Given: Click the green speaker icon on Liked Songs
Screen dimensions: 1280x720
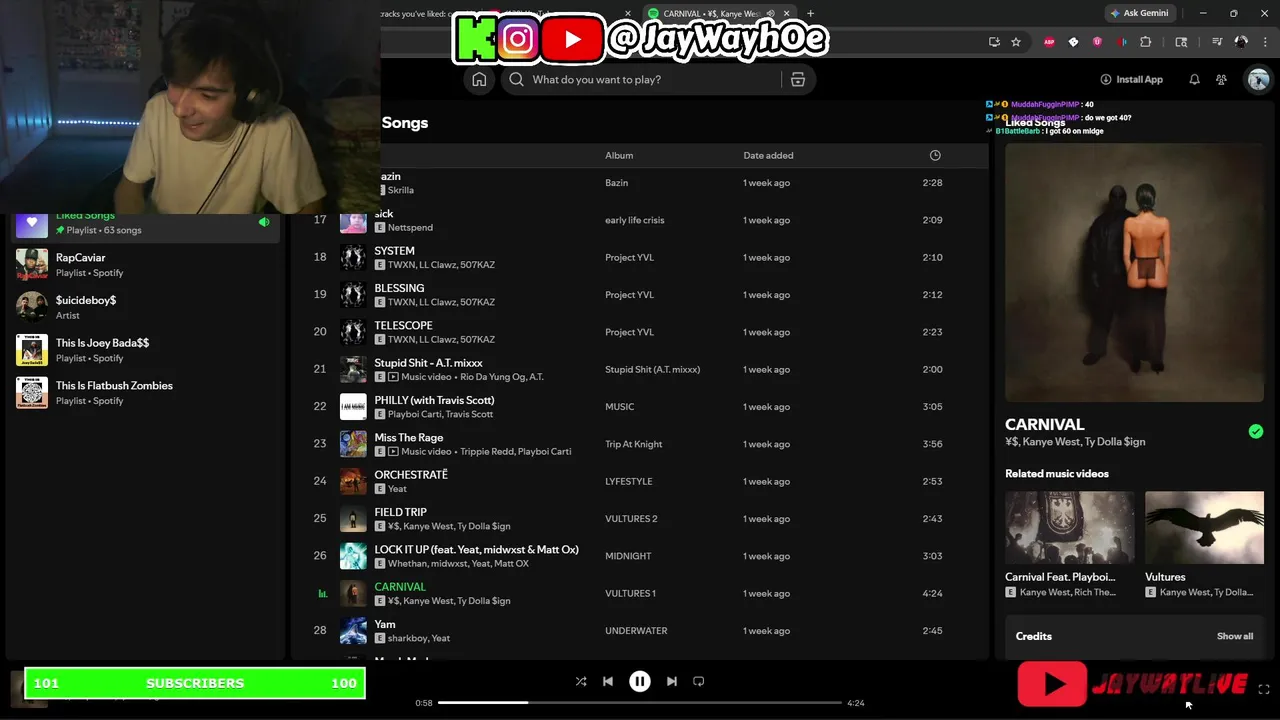Looking at the screenshot, I should tap(264, 223).
